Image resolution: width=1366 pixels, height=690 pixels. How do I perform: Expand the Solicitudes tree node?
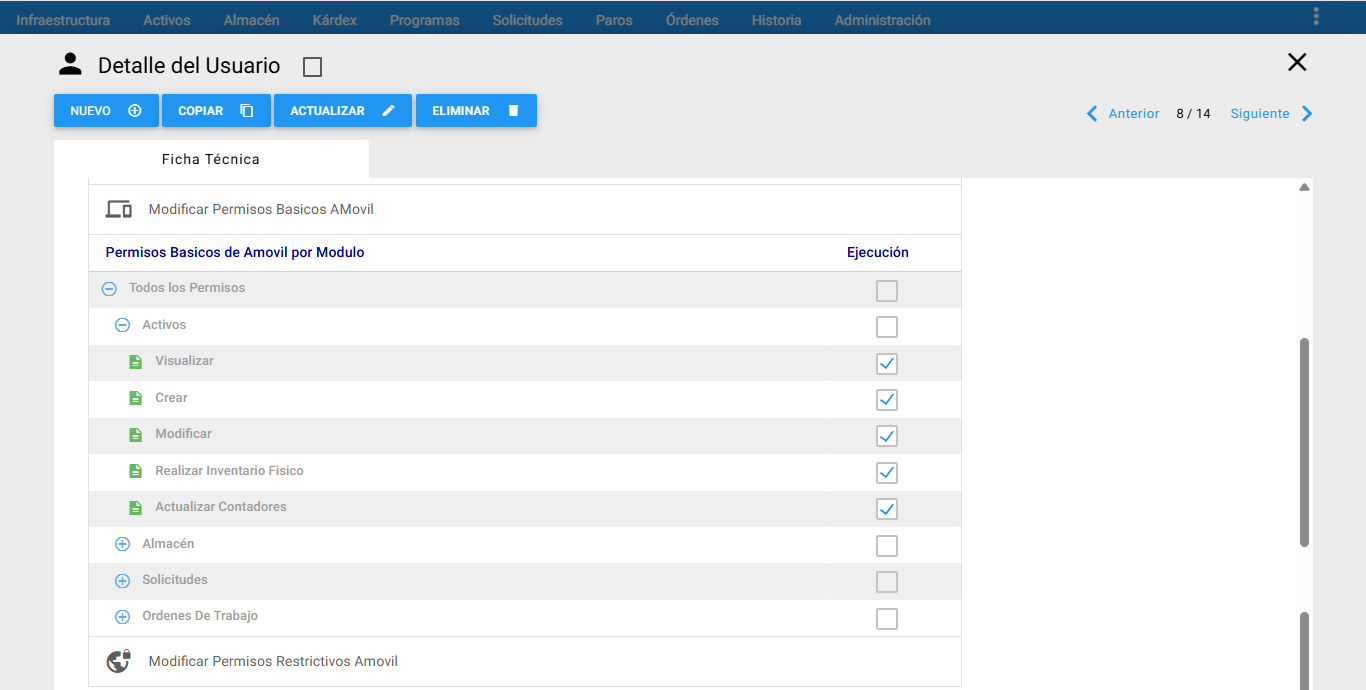(x=122, y=581)
